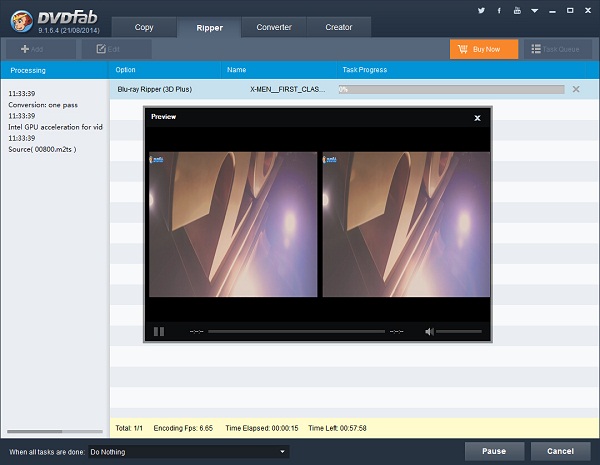The image size is (600, 465).
Task: Adjust the preview volume slider
Action: tap(459, 331)
